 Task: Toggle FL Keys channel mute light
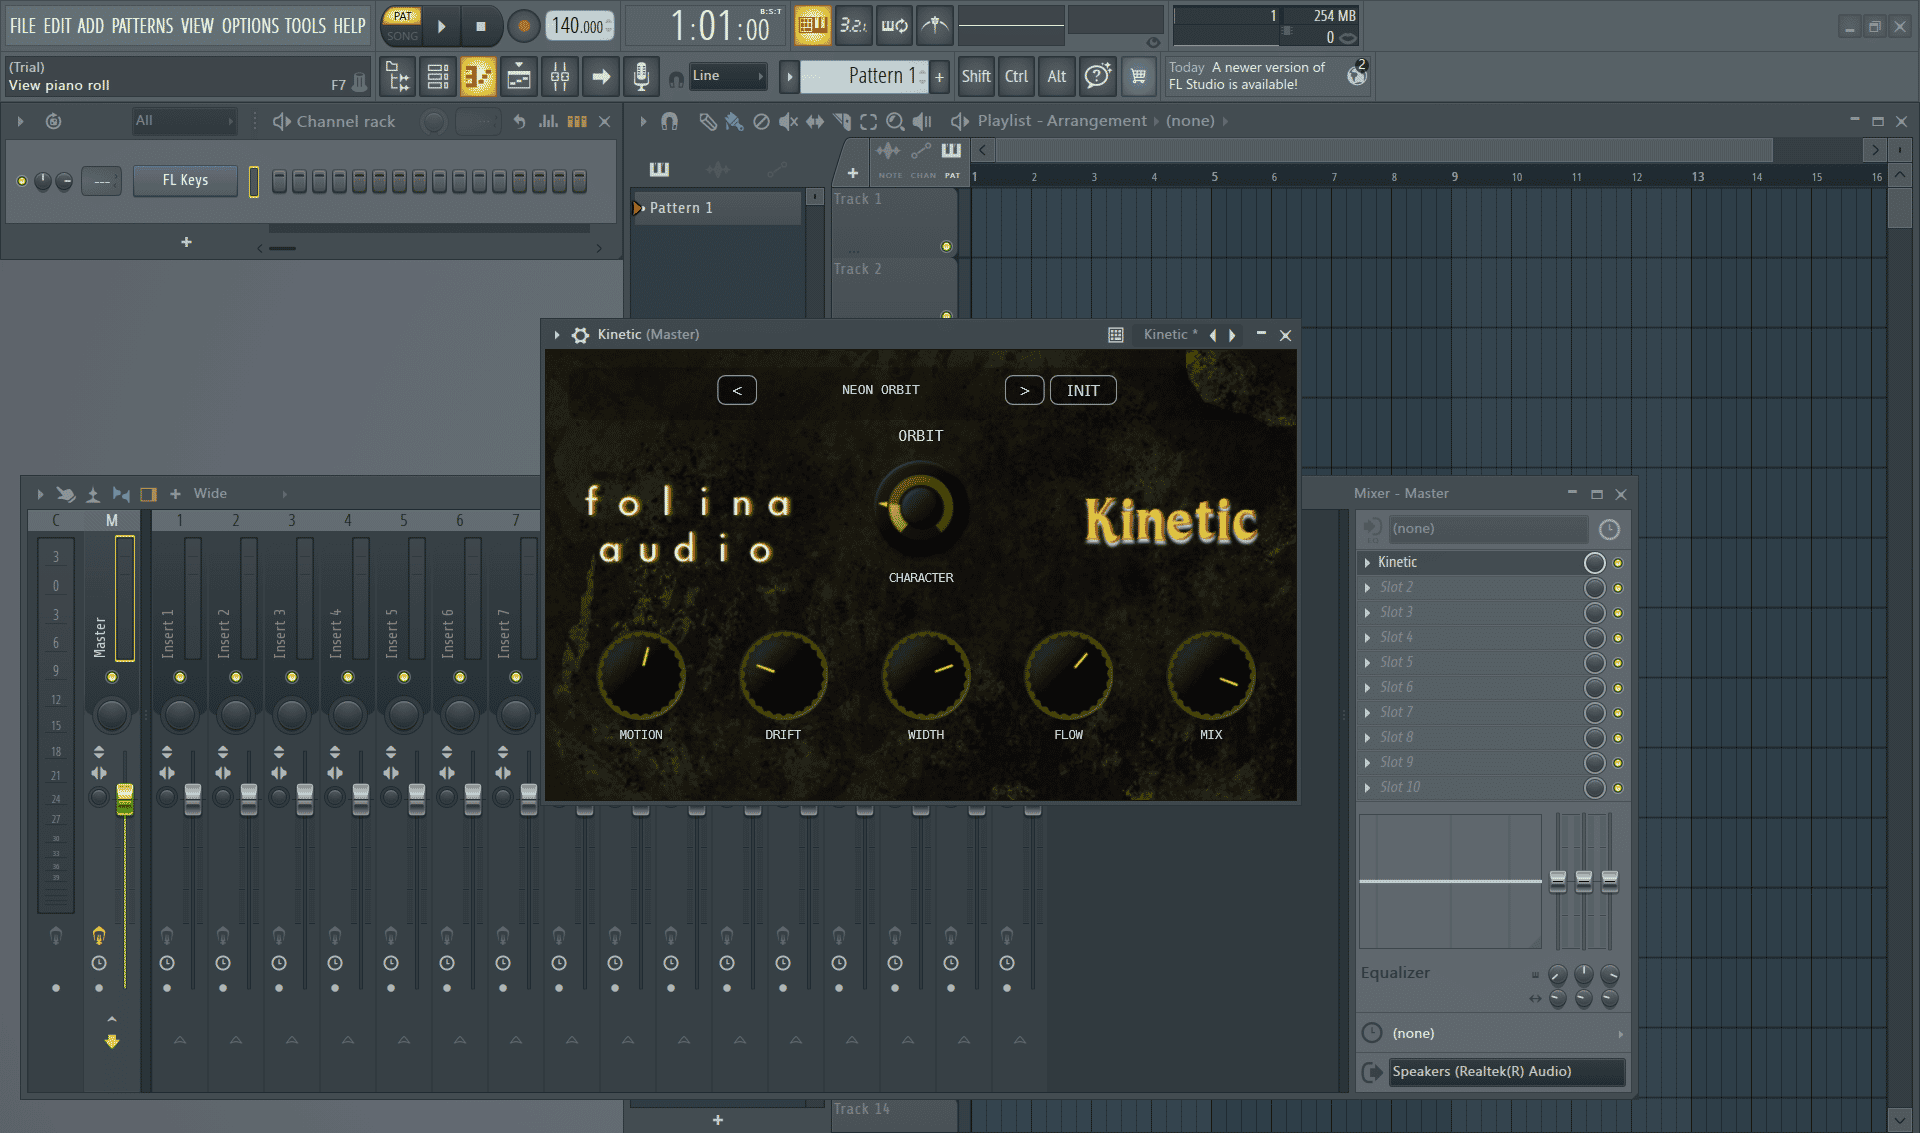pyautogui.click(x=22, y=181)
